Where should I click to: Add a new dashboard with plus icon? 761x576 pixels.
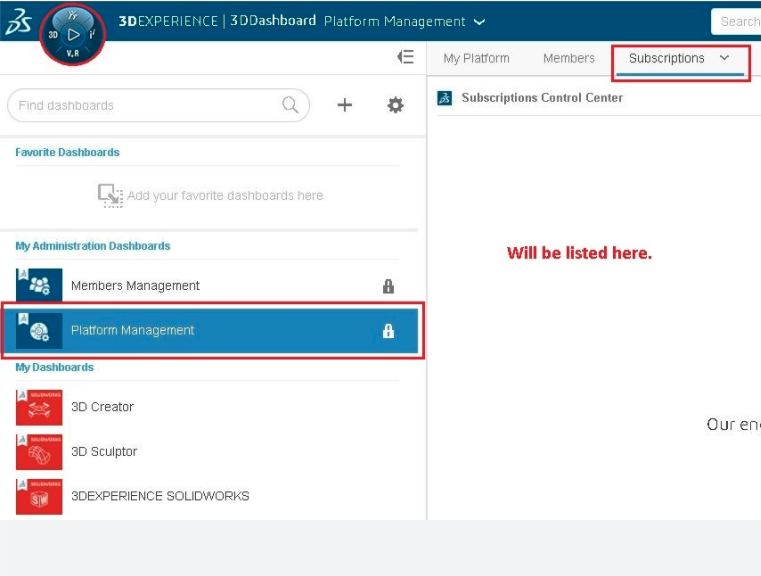point(345,105)
